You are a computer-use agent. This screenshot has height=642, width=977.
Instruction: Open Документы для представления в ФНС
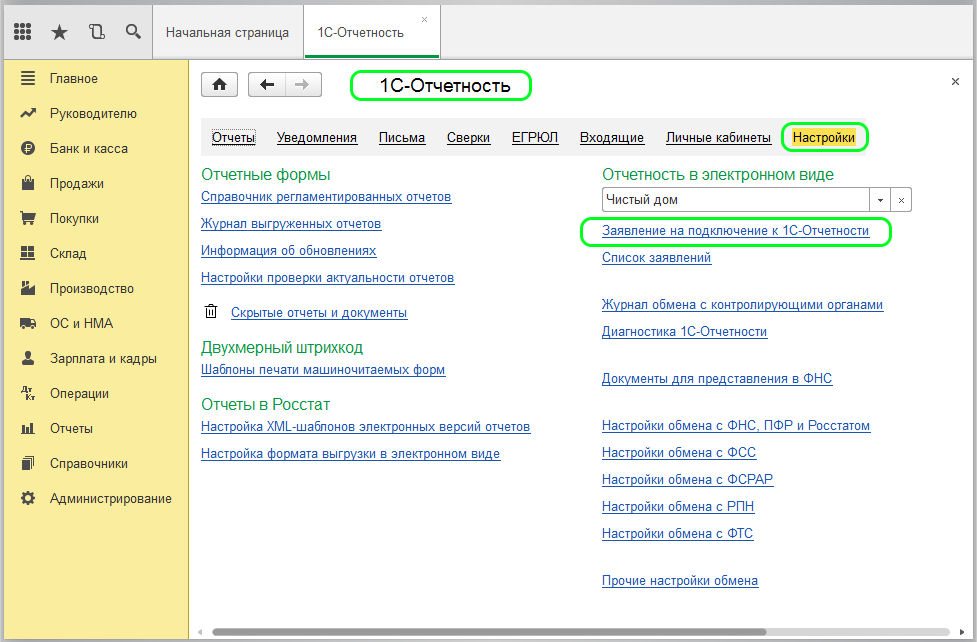click(x=717, y=379)
